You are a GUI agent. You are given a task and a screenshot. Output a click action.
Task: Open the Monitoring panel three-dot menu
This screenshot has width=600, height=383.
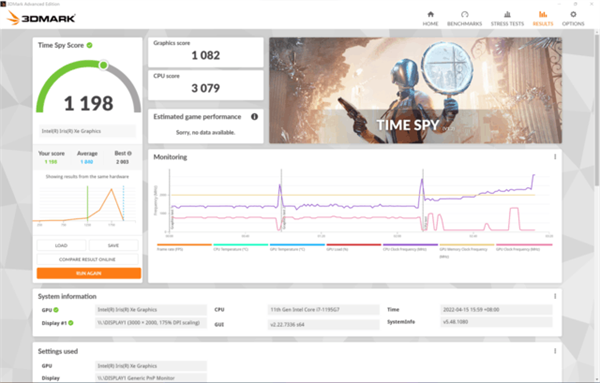[555, 157]
